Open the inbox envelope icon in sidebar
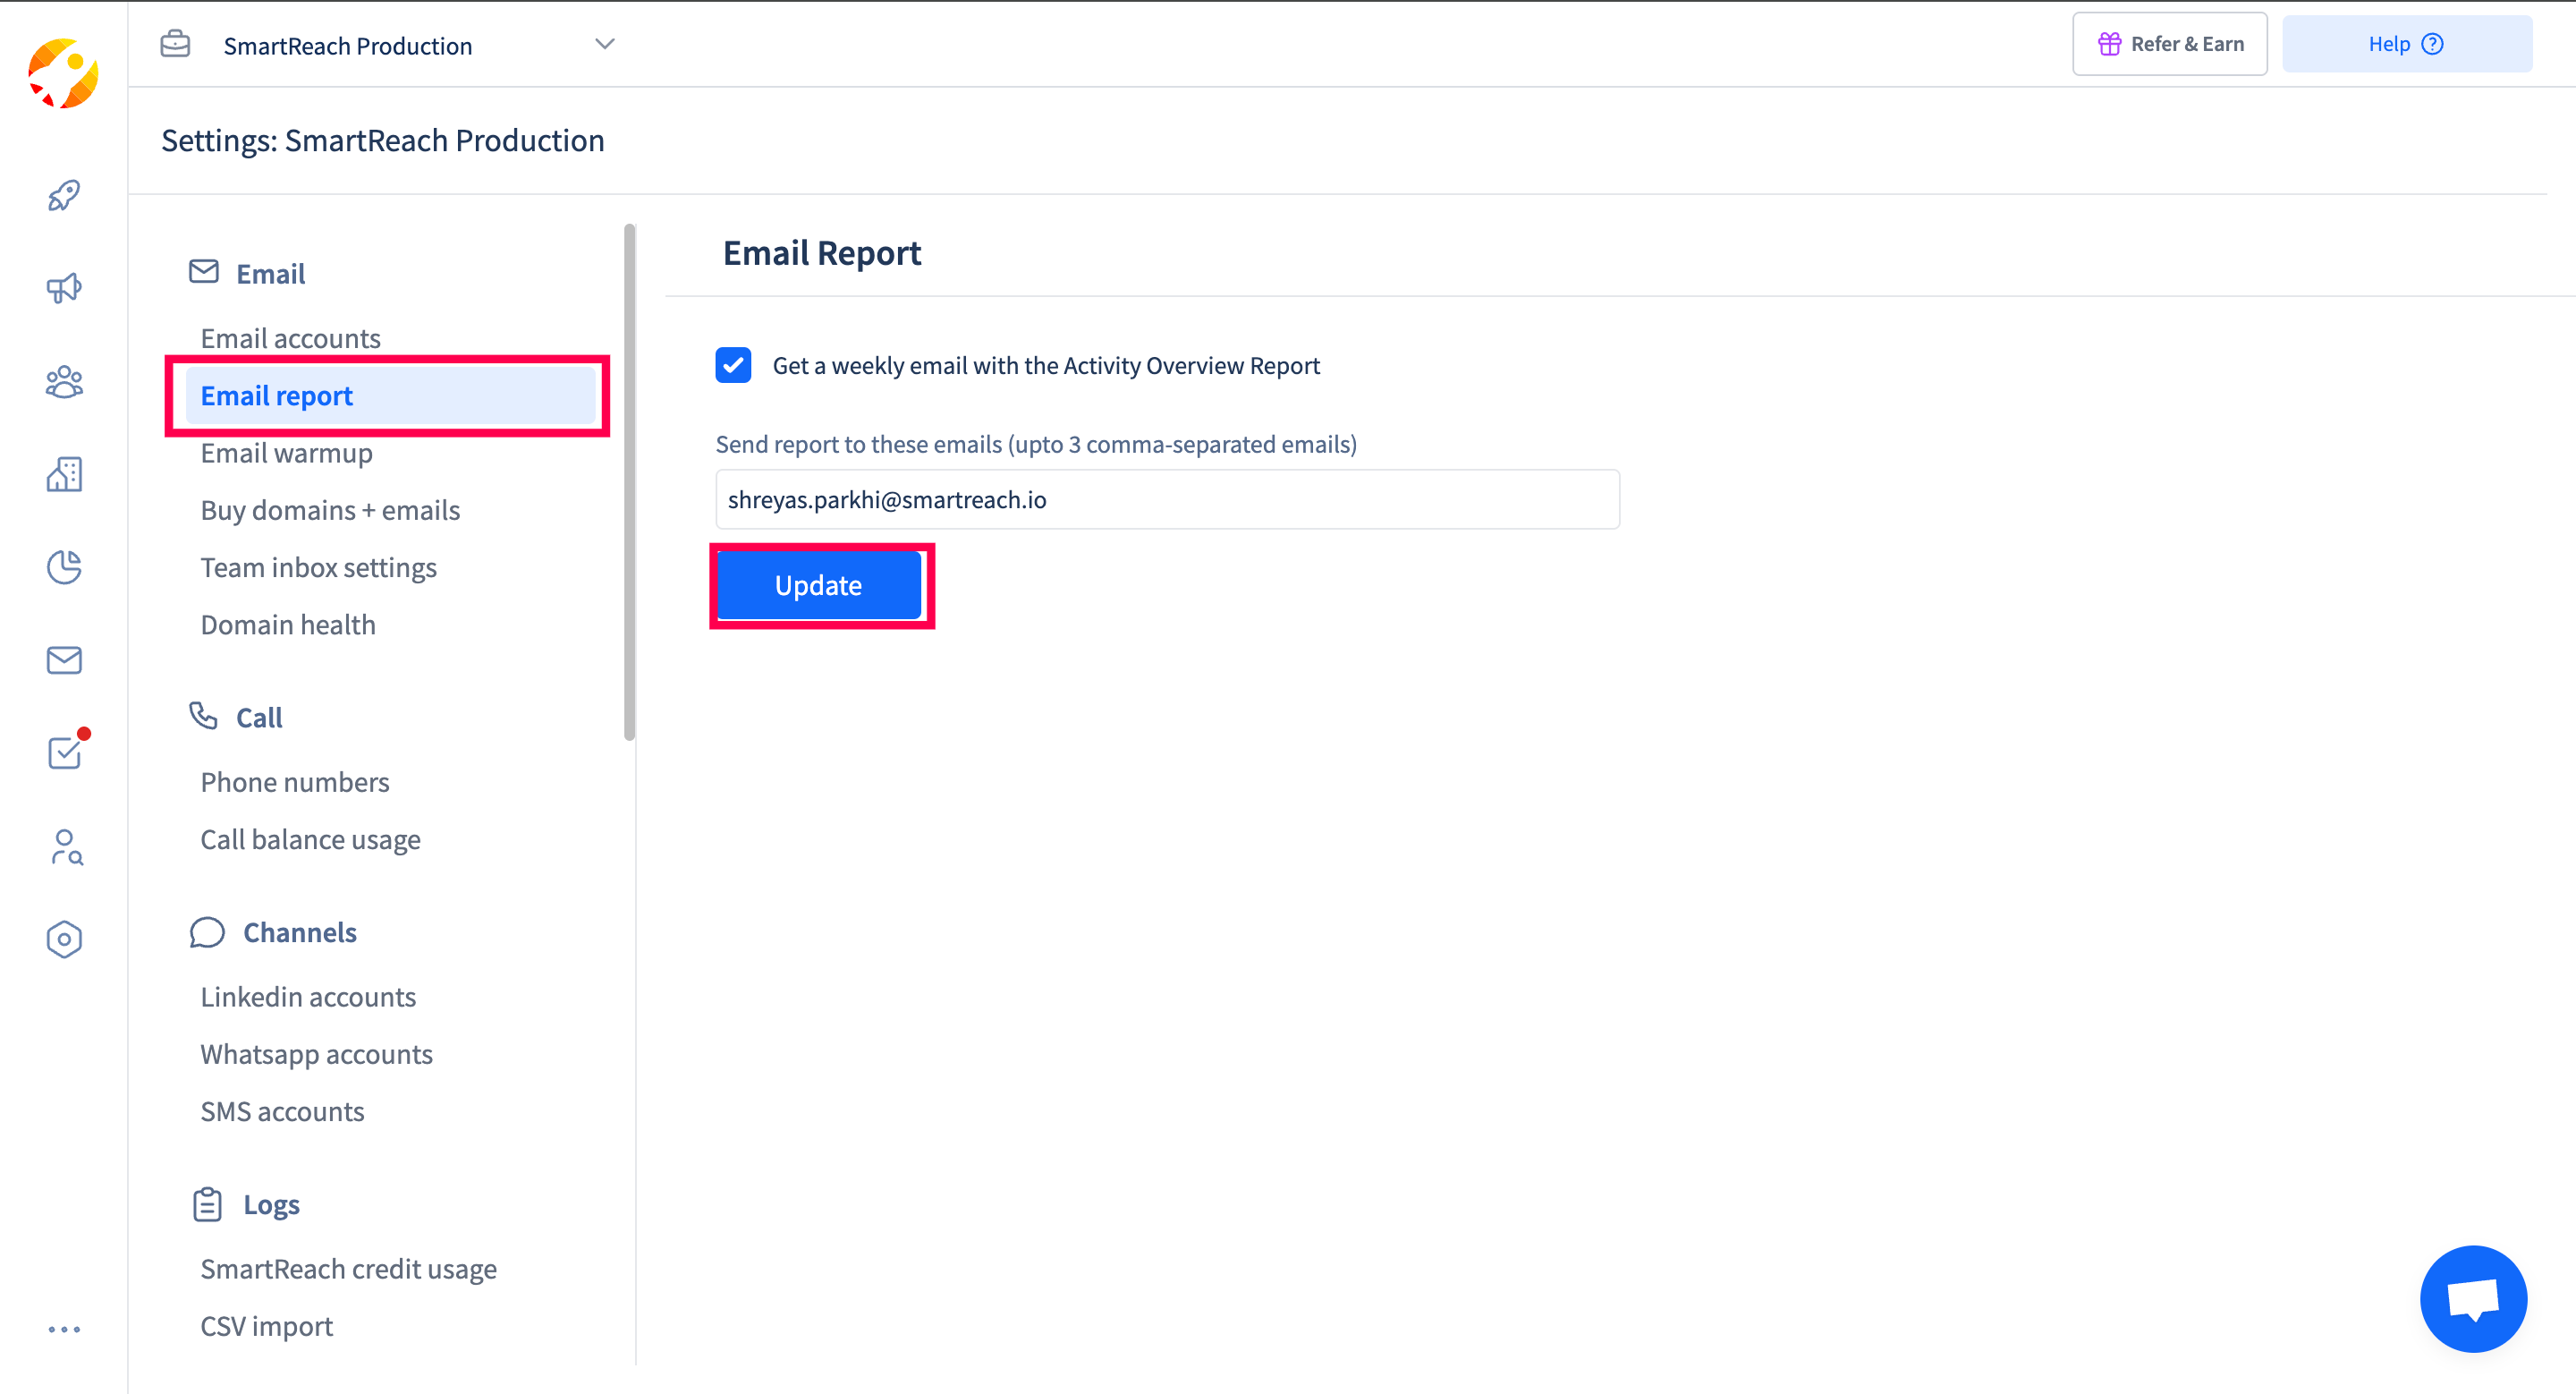Screen dimensions: 2576x1394 pos(64,660)
